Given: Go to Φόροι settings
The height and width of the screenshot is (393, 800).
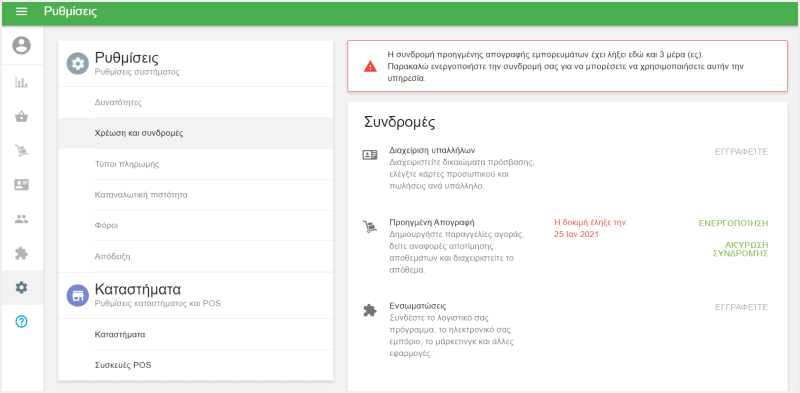Looking at the screenshot, I should pos(195,226).
